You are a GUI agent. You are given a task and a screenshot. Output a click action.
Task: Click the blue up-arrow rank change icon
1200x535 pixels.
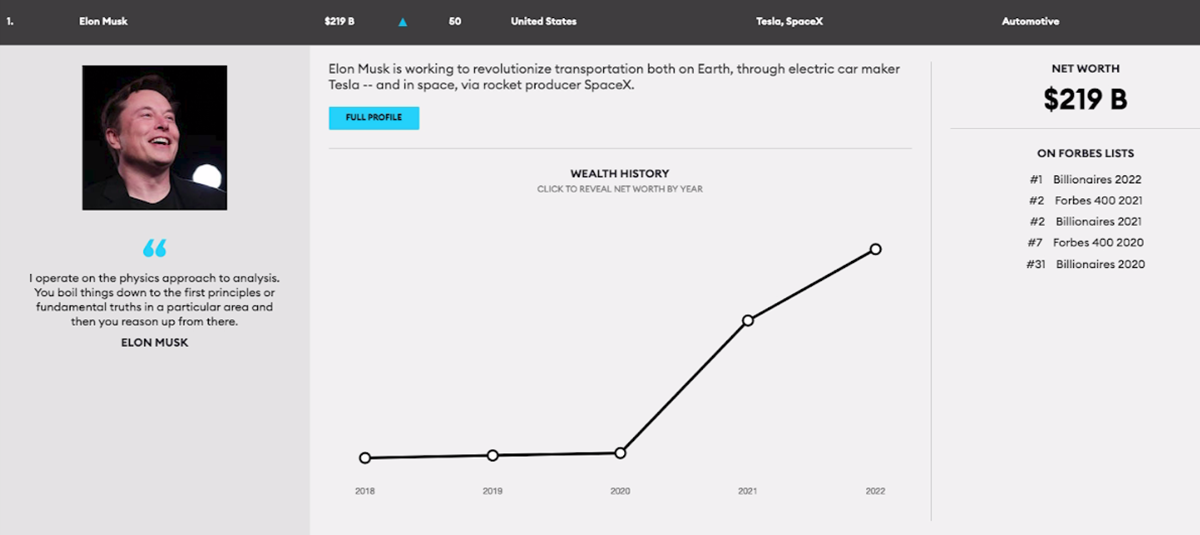(x=403, y=22)
